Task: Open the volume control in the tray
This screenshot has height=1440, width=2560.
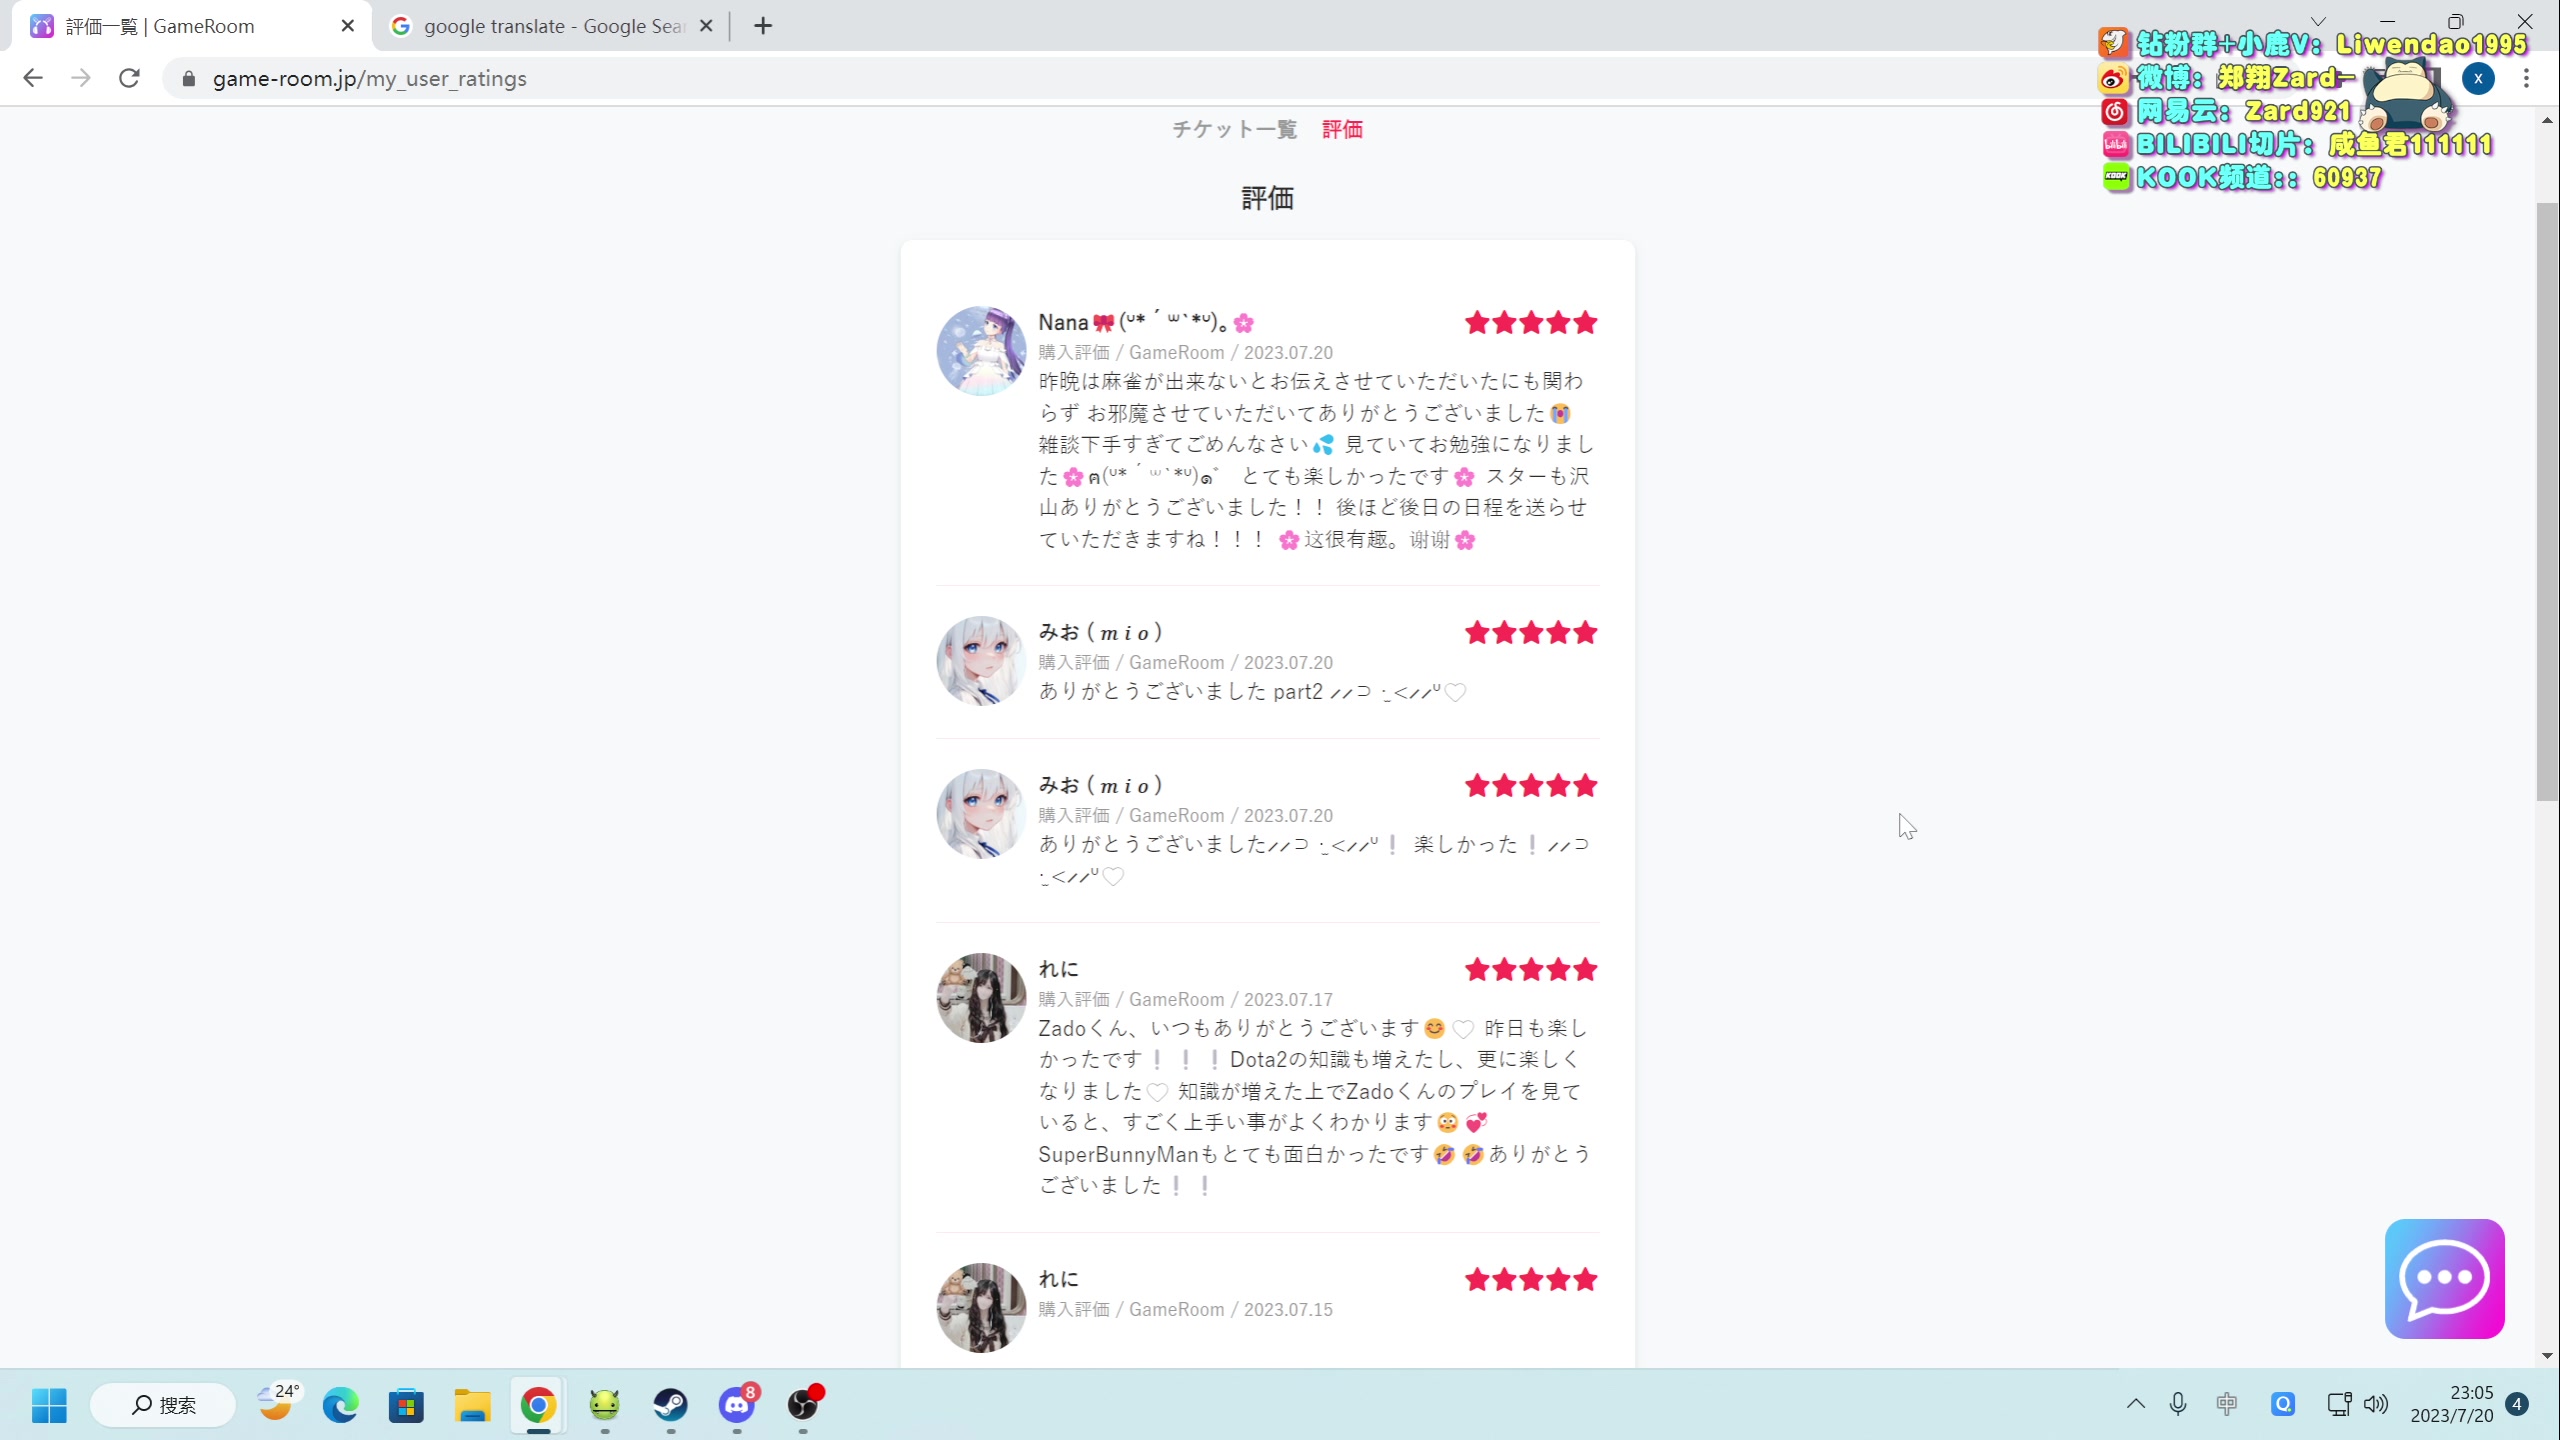Action: point(2376,1404)
